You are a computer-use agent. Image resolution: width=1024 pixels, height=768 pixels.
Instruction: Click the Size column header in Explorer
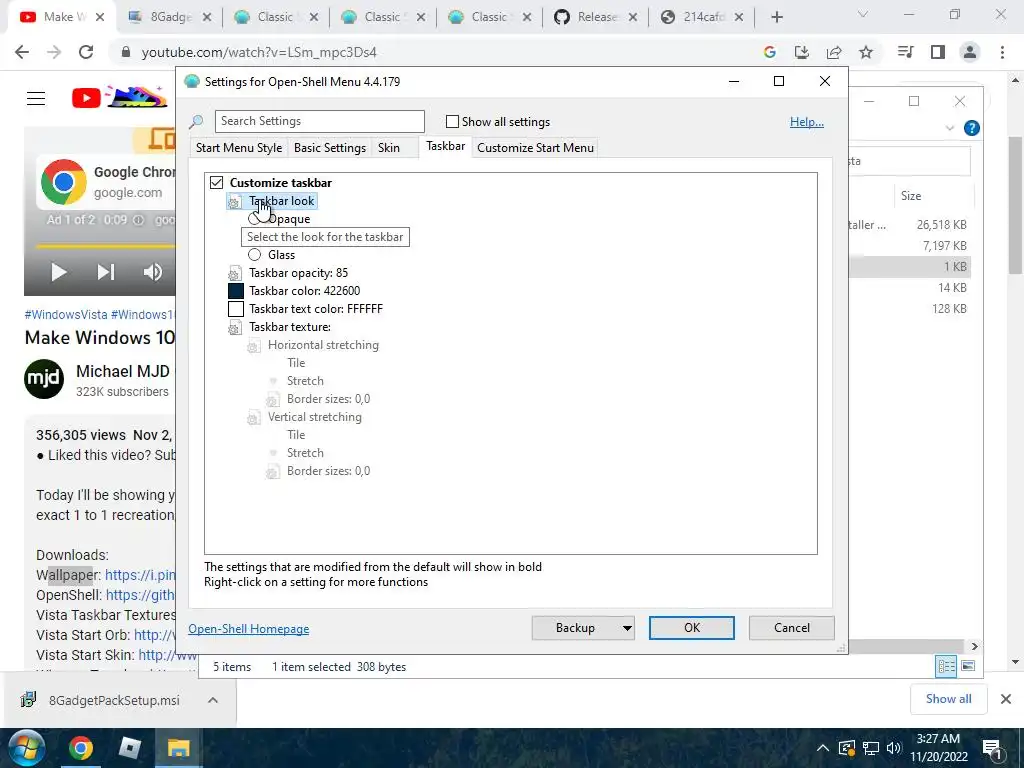[x=911, y=196]
